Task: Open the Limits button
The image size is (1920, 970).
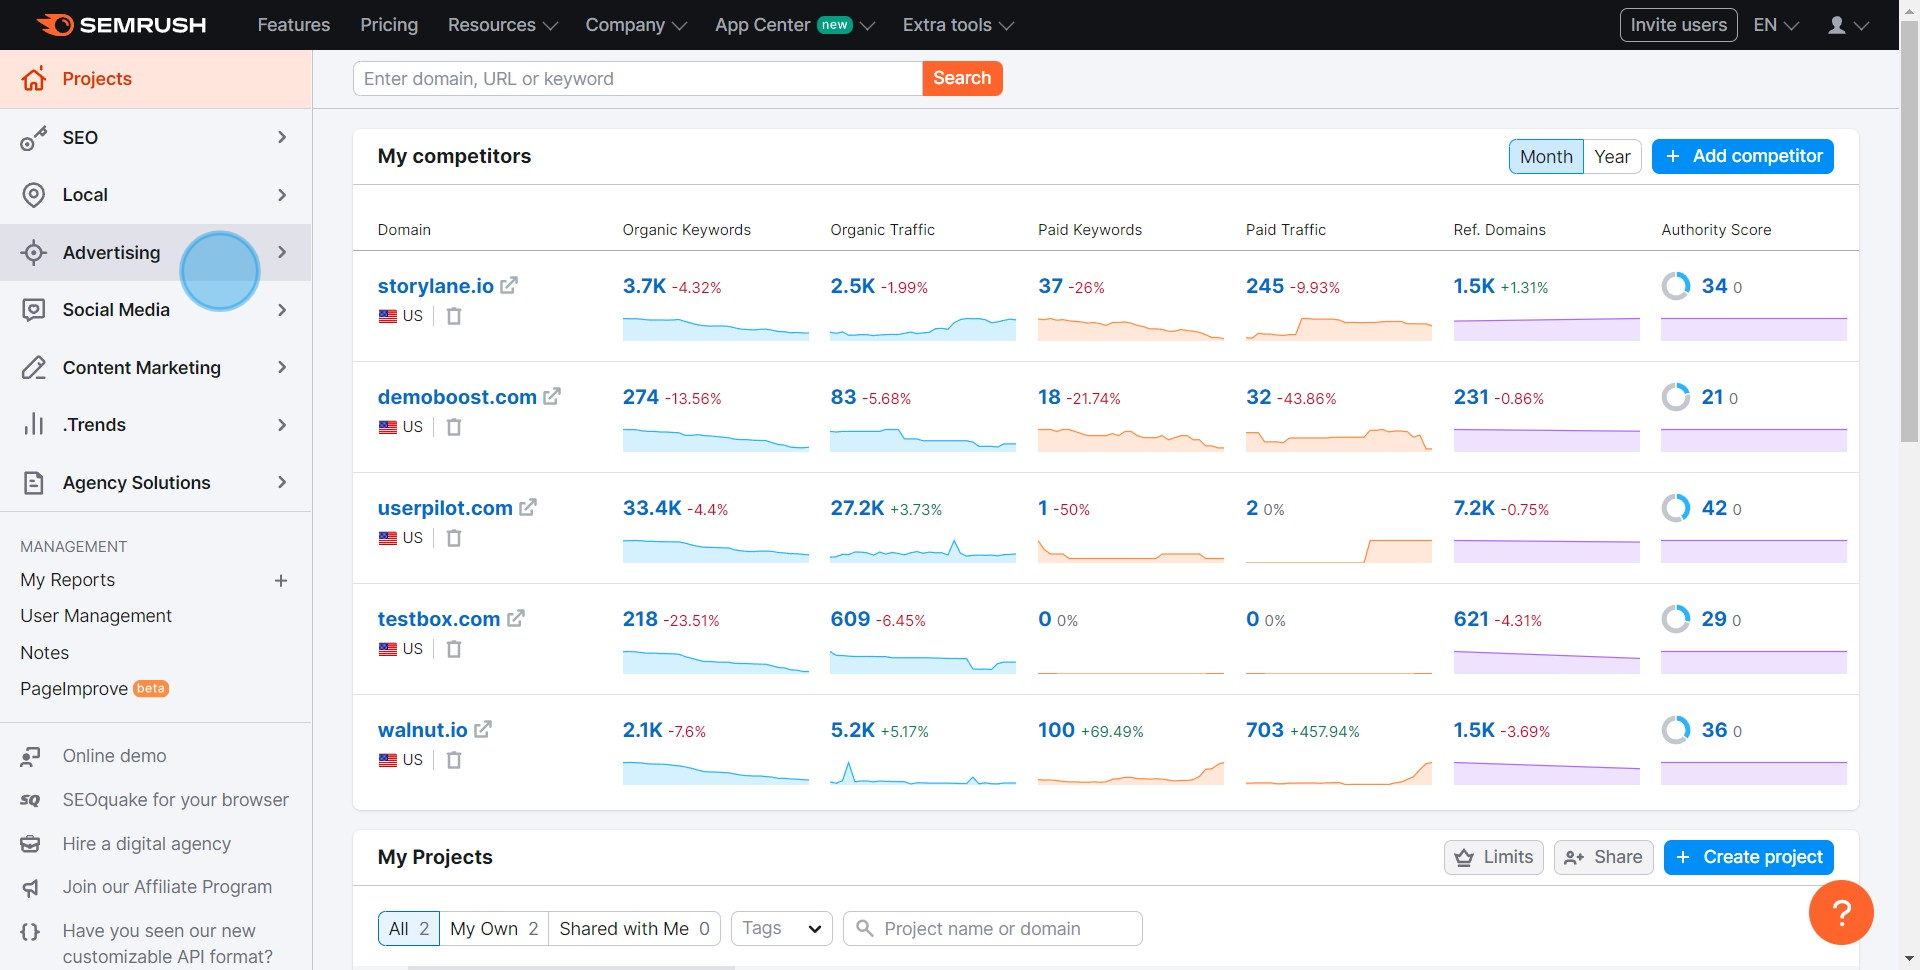Action: [x=1494, y=858]
